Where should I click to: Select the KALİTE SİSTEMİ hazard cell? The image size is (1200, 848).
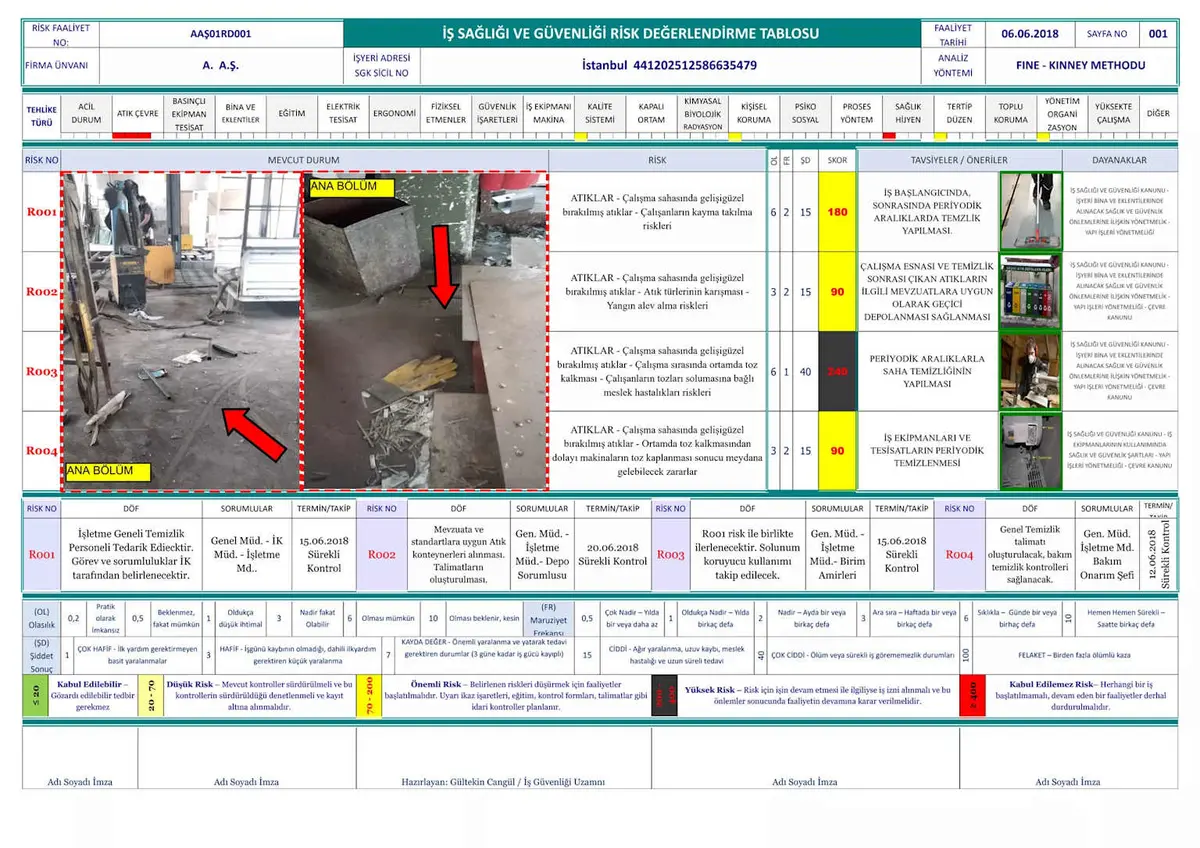click(600, 113)
